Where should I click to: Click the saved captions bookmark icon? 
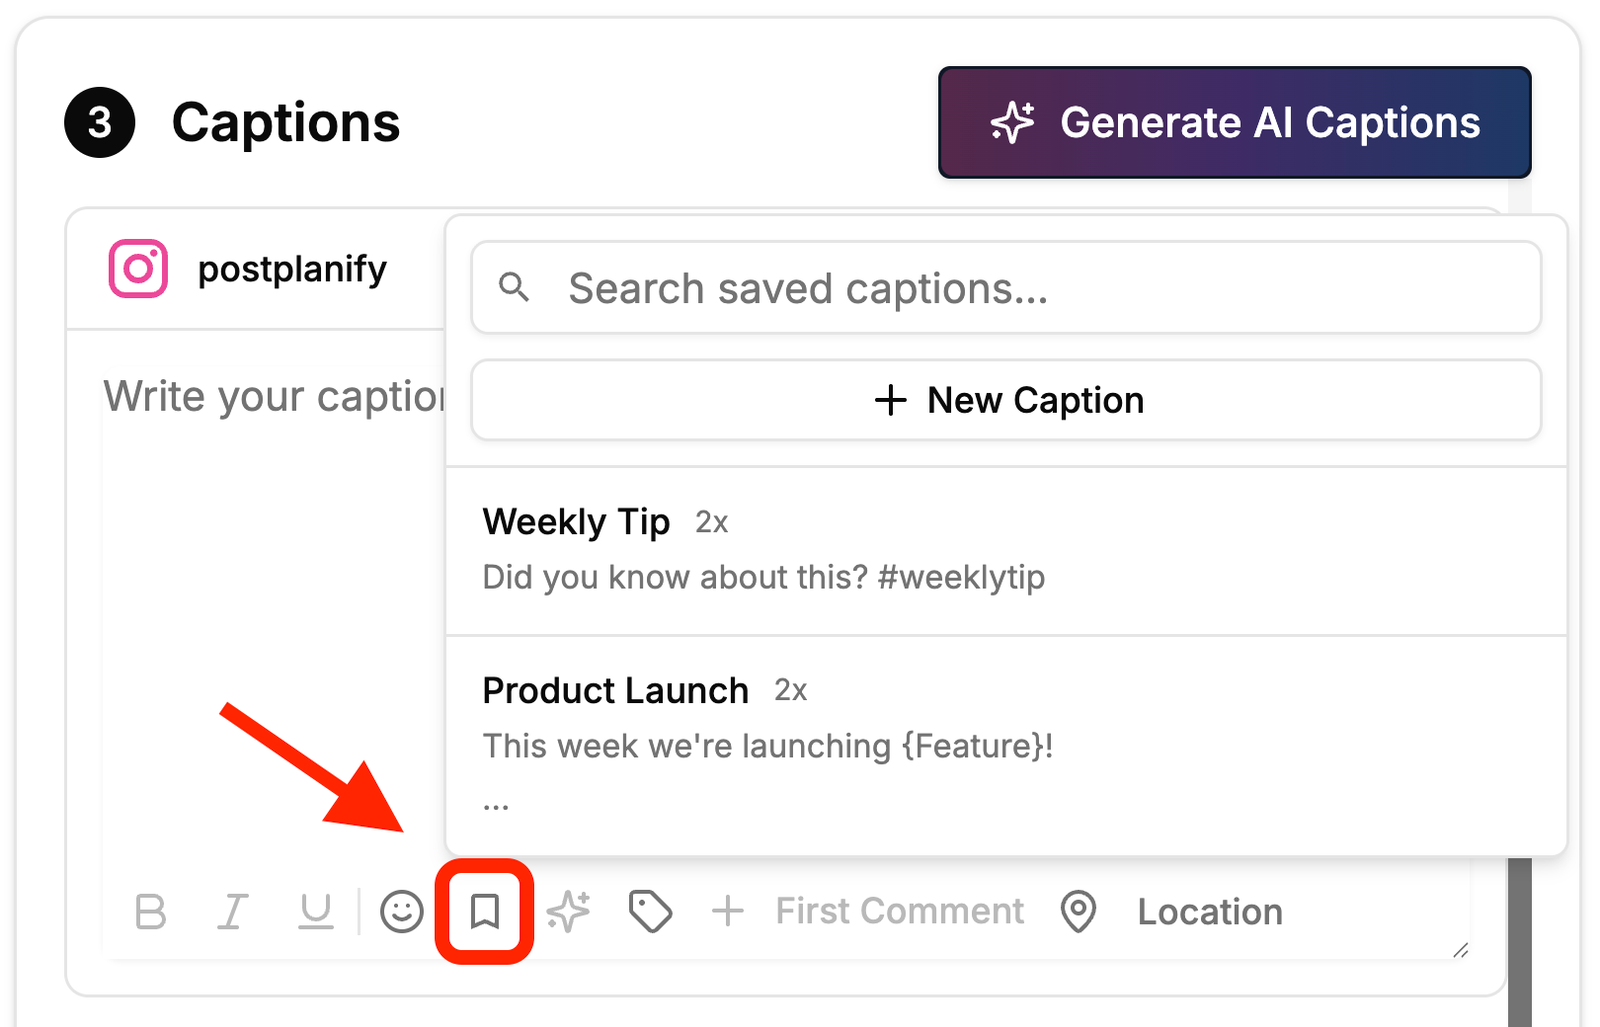point(485,912)
